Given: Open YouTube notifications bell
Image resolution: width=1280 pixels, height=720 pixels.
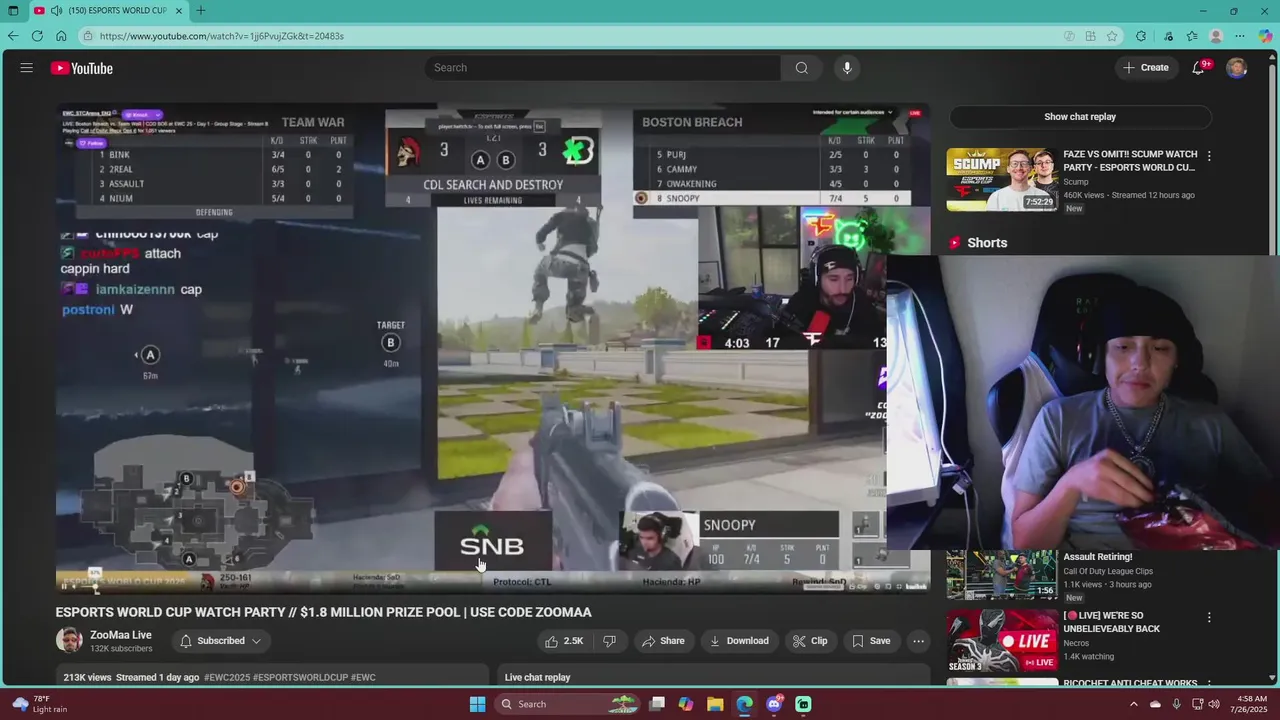Looking at the screenshot, I should click(x=1198, y=68).
